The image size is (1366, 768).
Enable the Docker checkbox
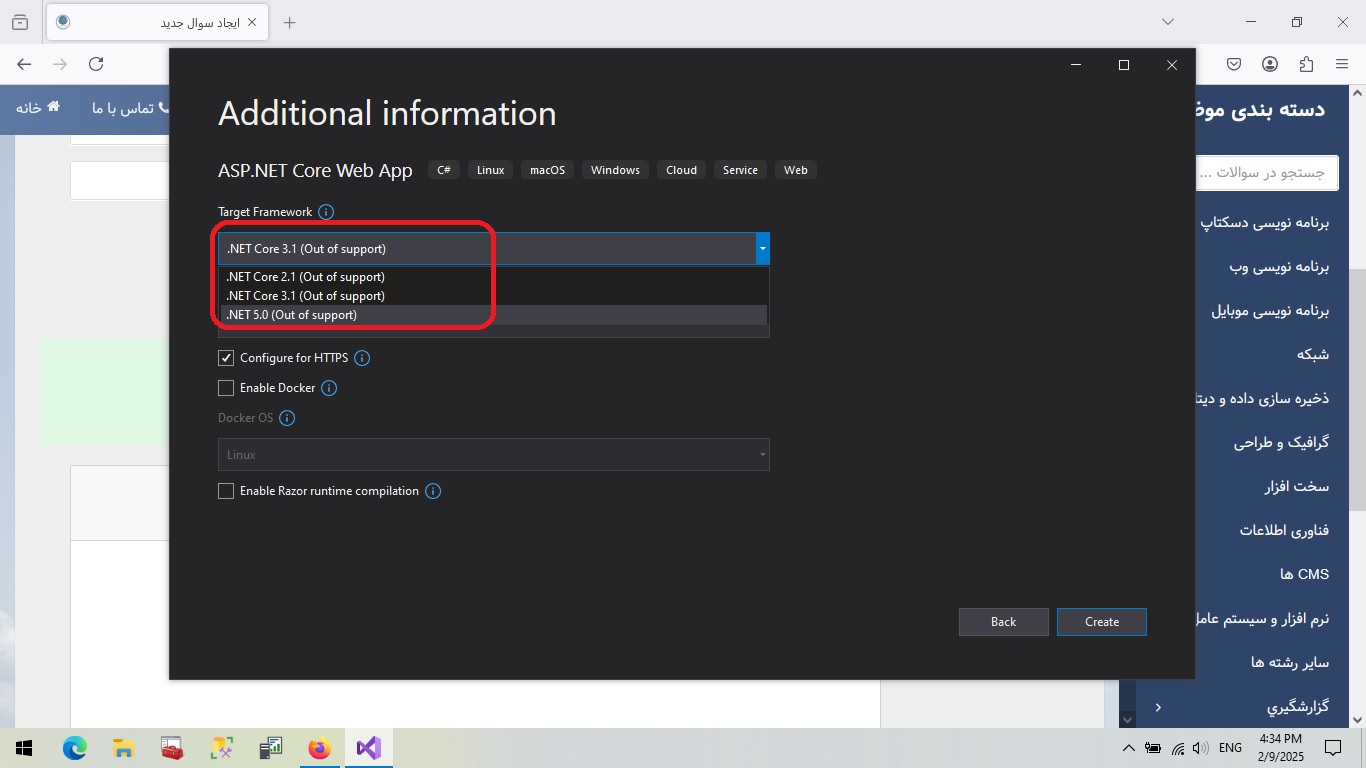point(226,388)
